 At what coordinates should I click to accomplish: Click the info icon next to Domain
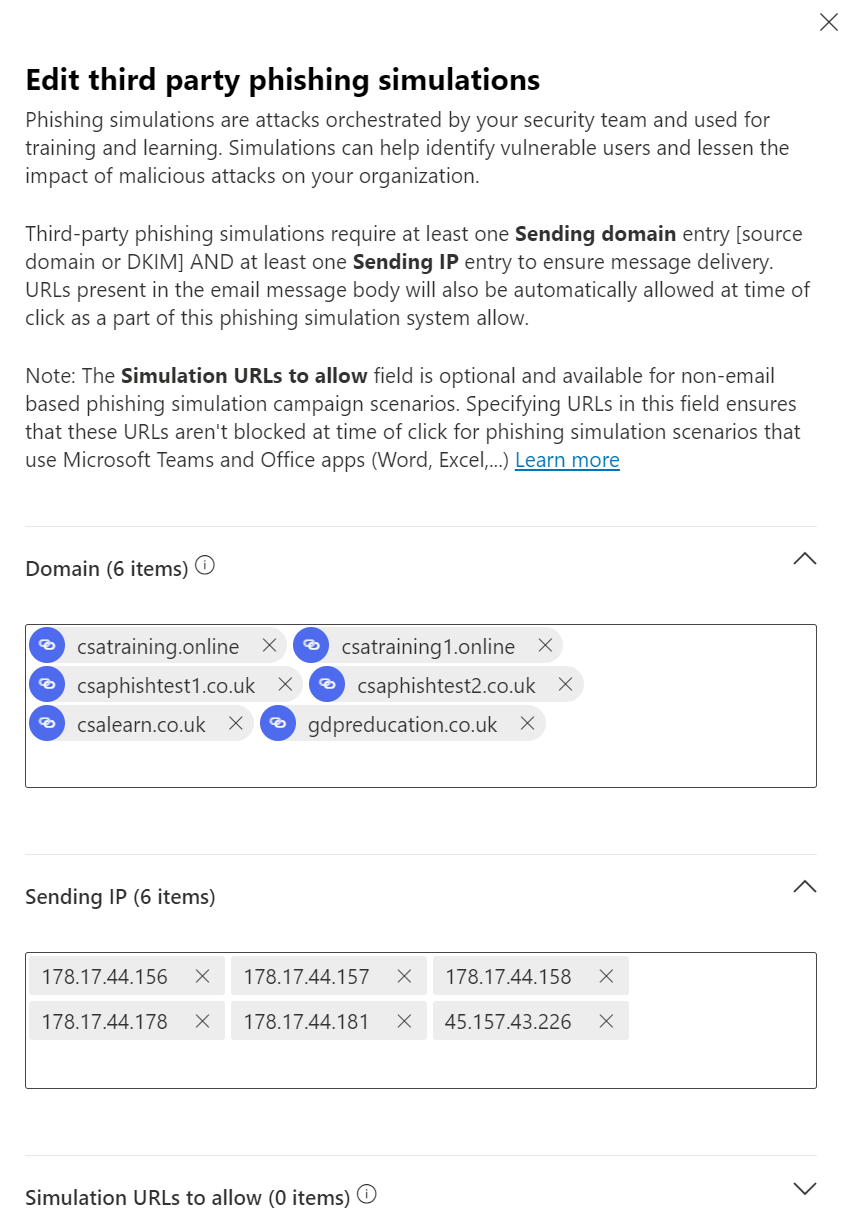click(204, 565)
